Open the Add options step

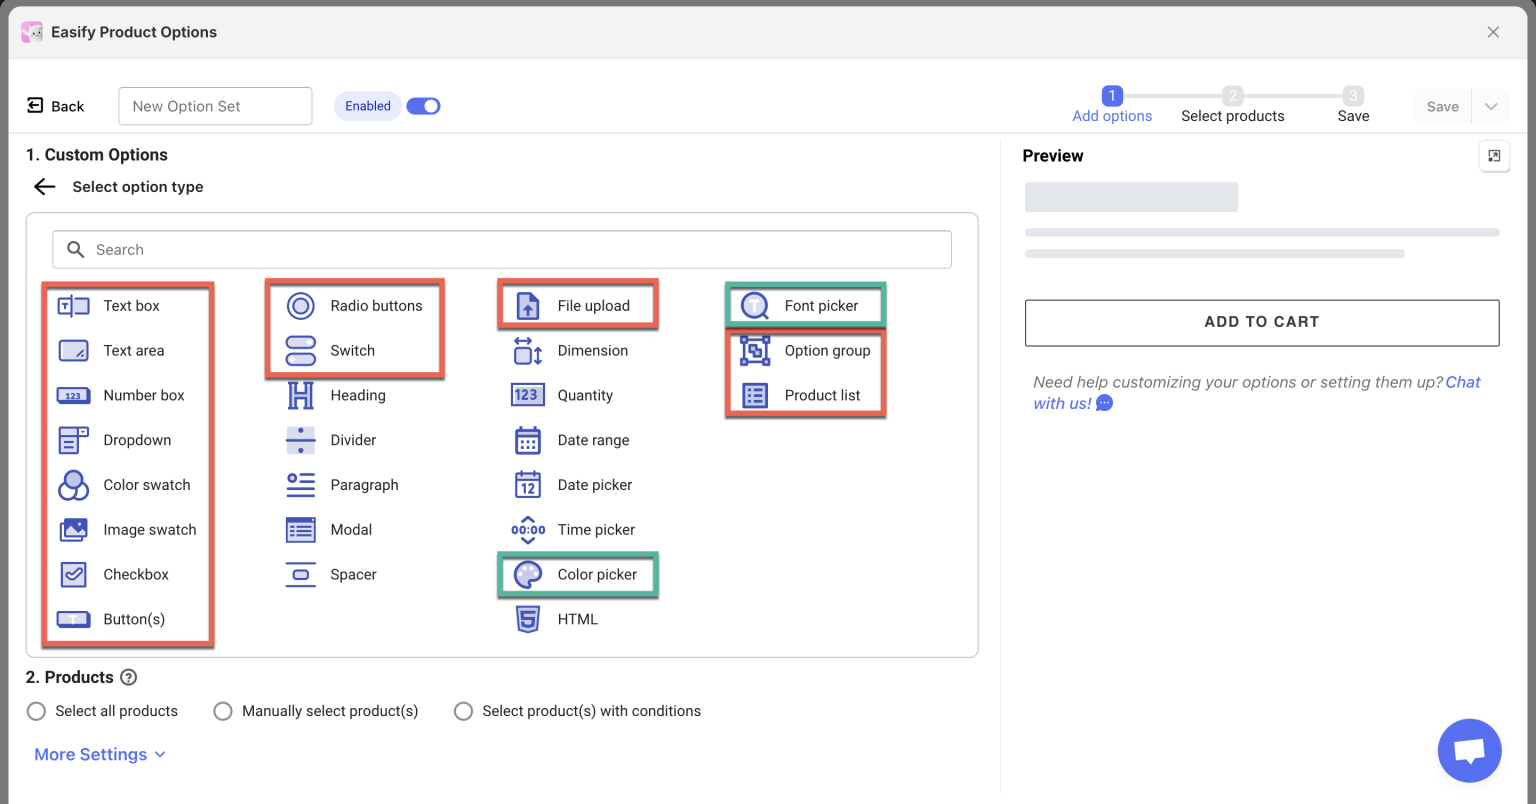tap(1112, 105)
